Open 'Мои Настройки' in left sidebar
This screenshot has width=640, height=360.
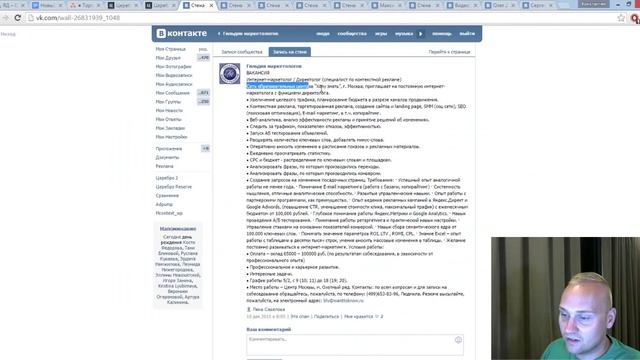tap(171, 137)
